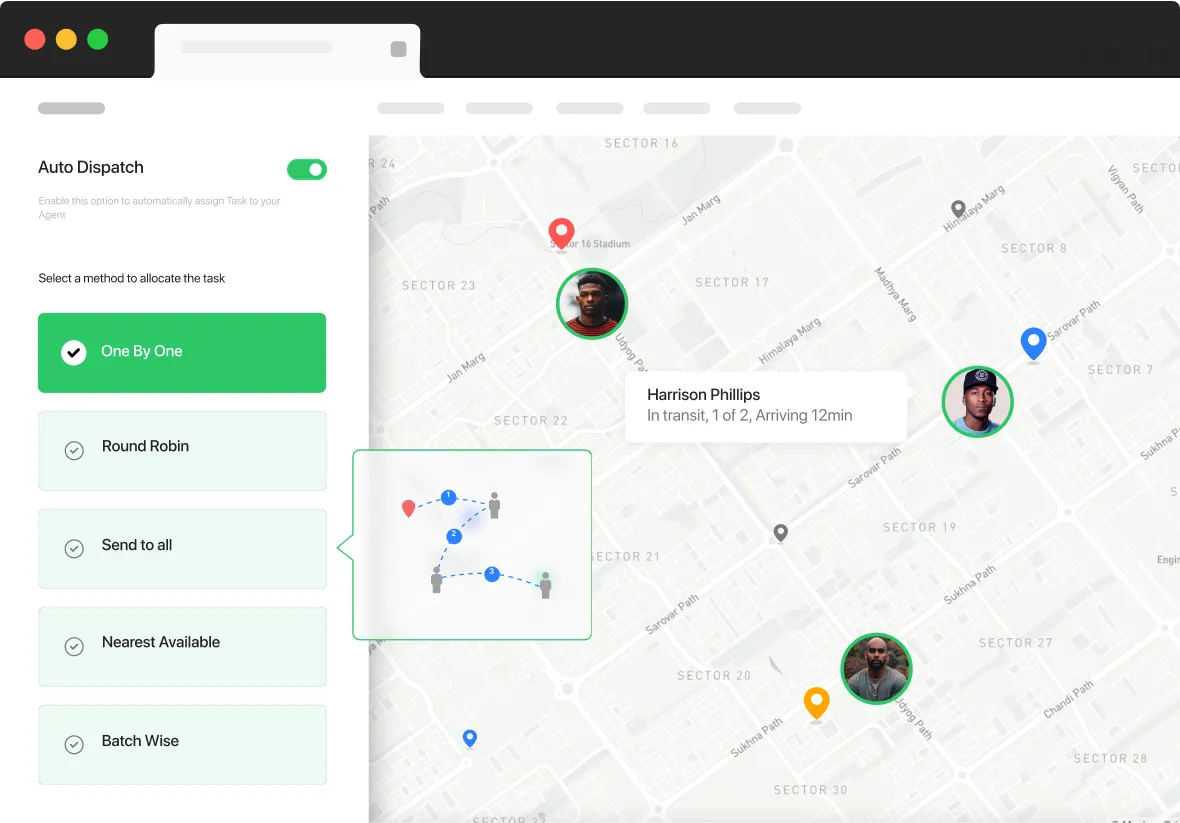Click the 'SECTOR 17' map label
1180x823 pixels.
(732, 282)
